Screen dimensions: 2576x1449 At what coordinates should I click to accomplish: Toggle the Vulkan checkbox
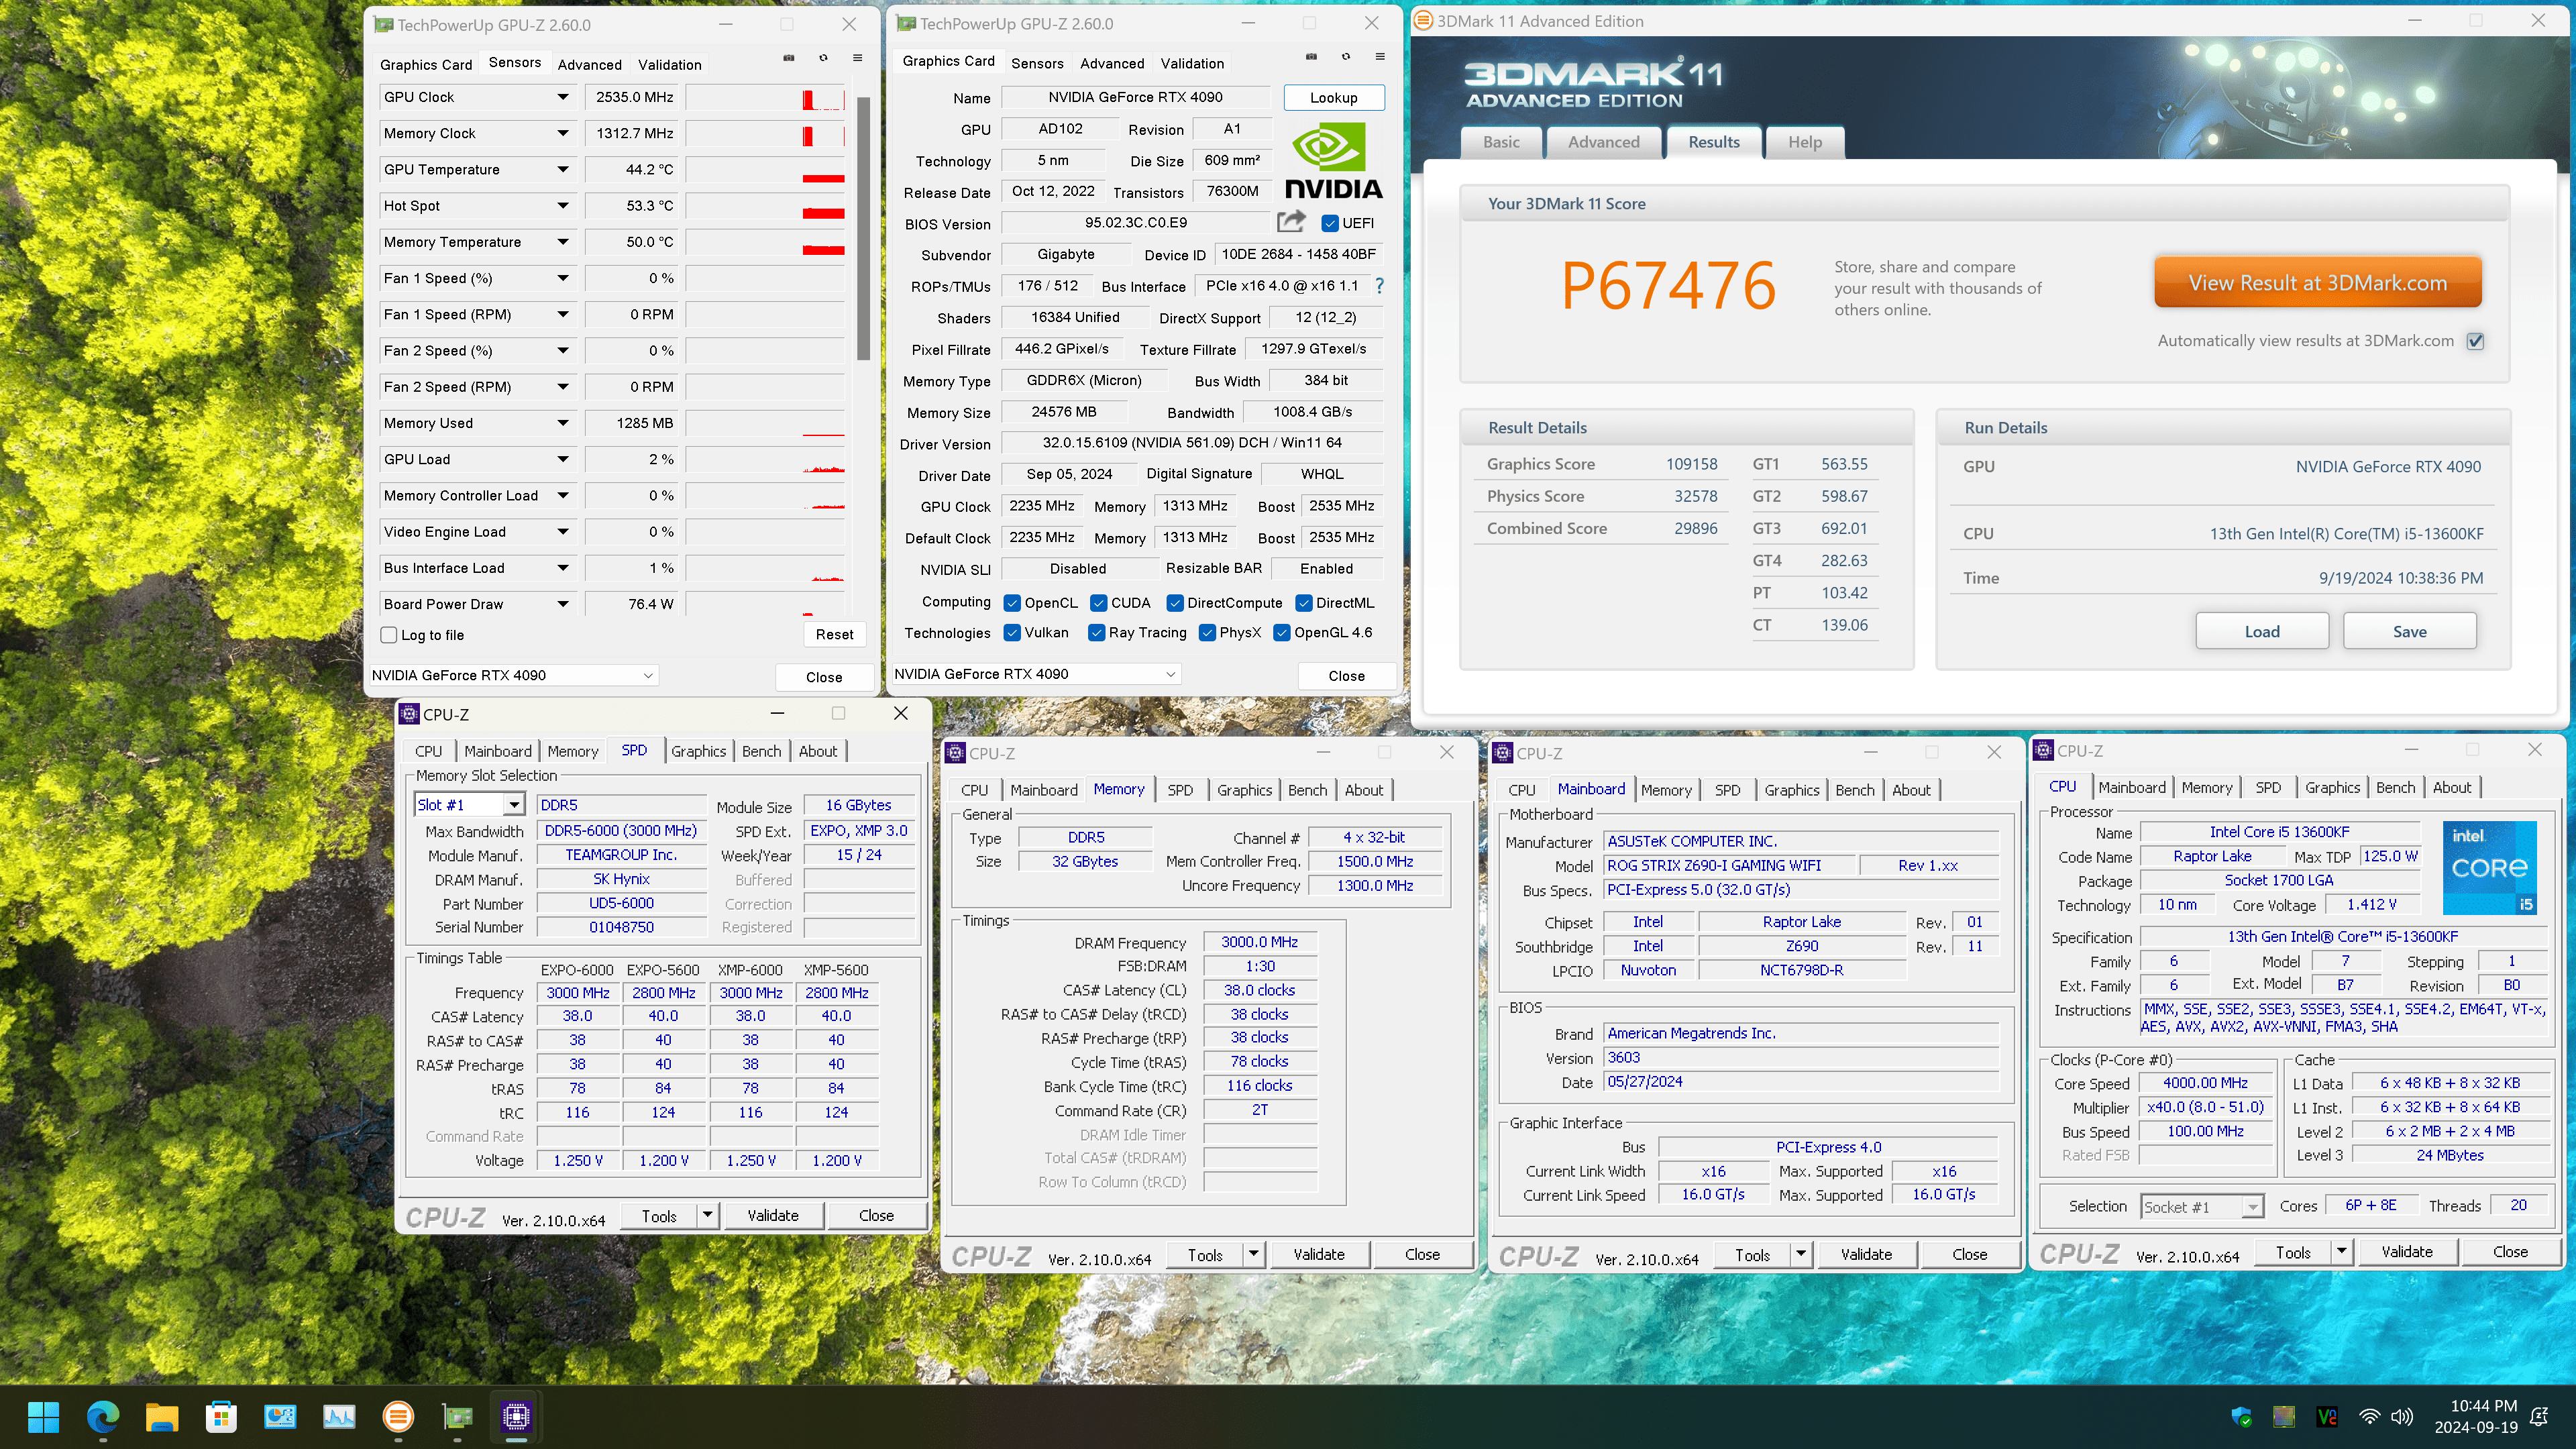pyautogui.click(x=1012, y=633)
